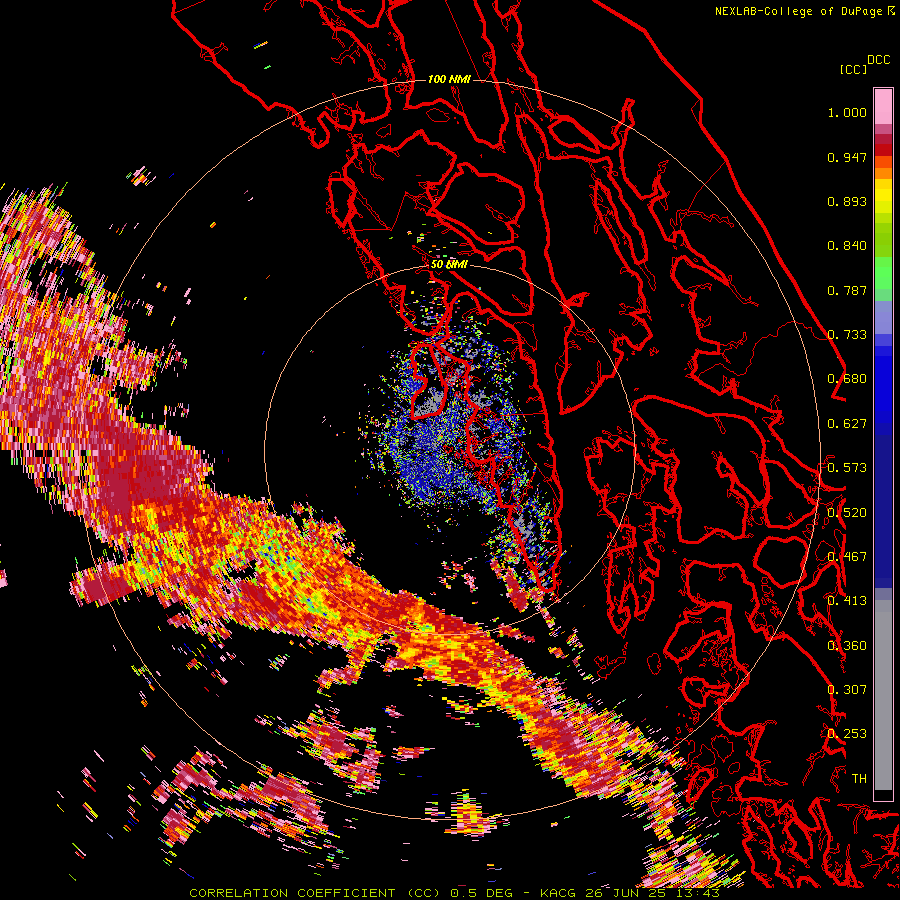Click the 0.733 scale value
This screenshot has width=900, height=900.
pos(847,335)
